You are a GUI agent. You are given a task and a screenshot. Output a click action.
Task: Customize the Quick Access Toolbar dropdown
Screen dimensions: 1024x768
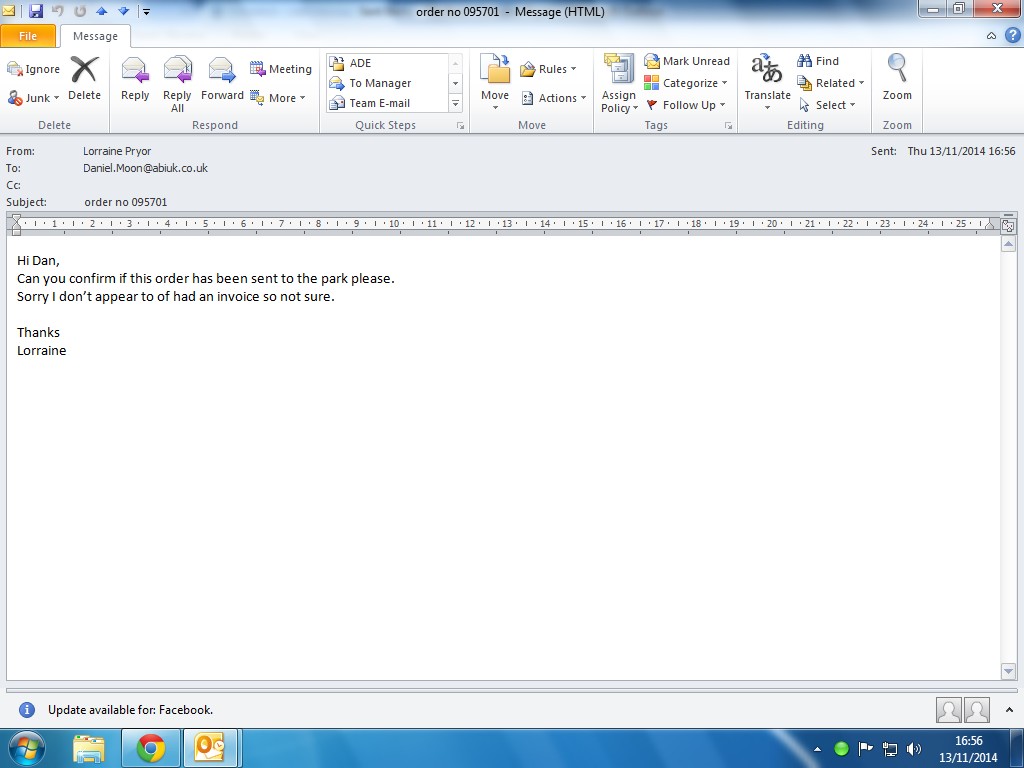(146, 12)
